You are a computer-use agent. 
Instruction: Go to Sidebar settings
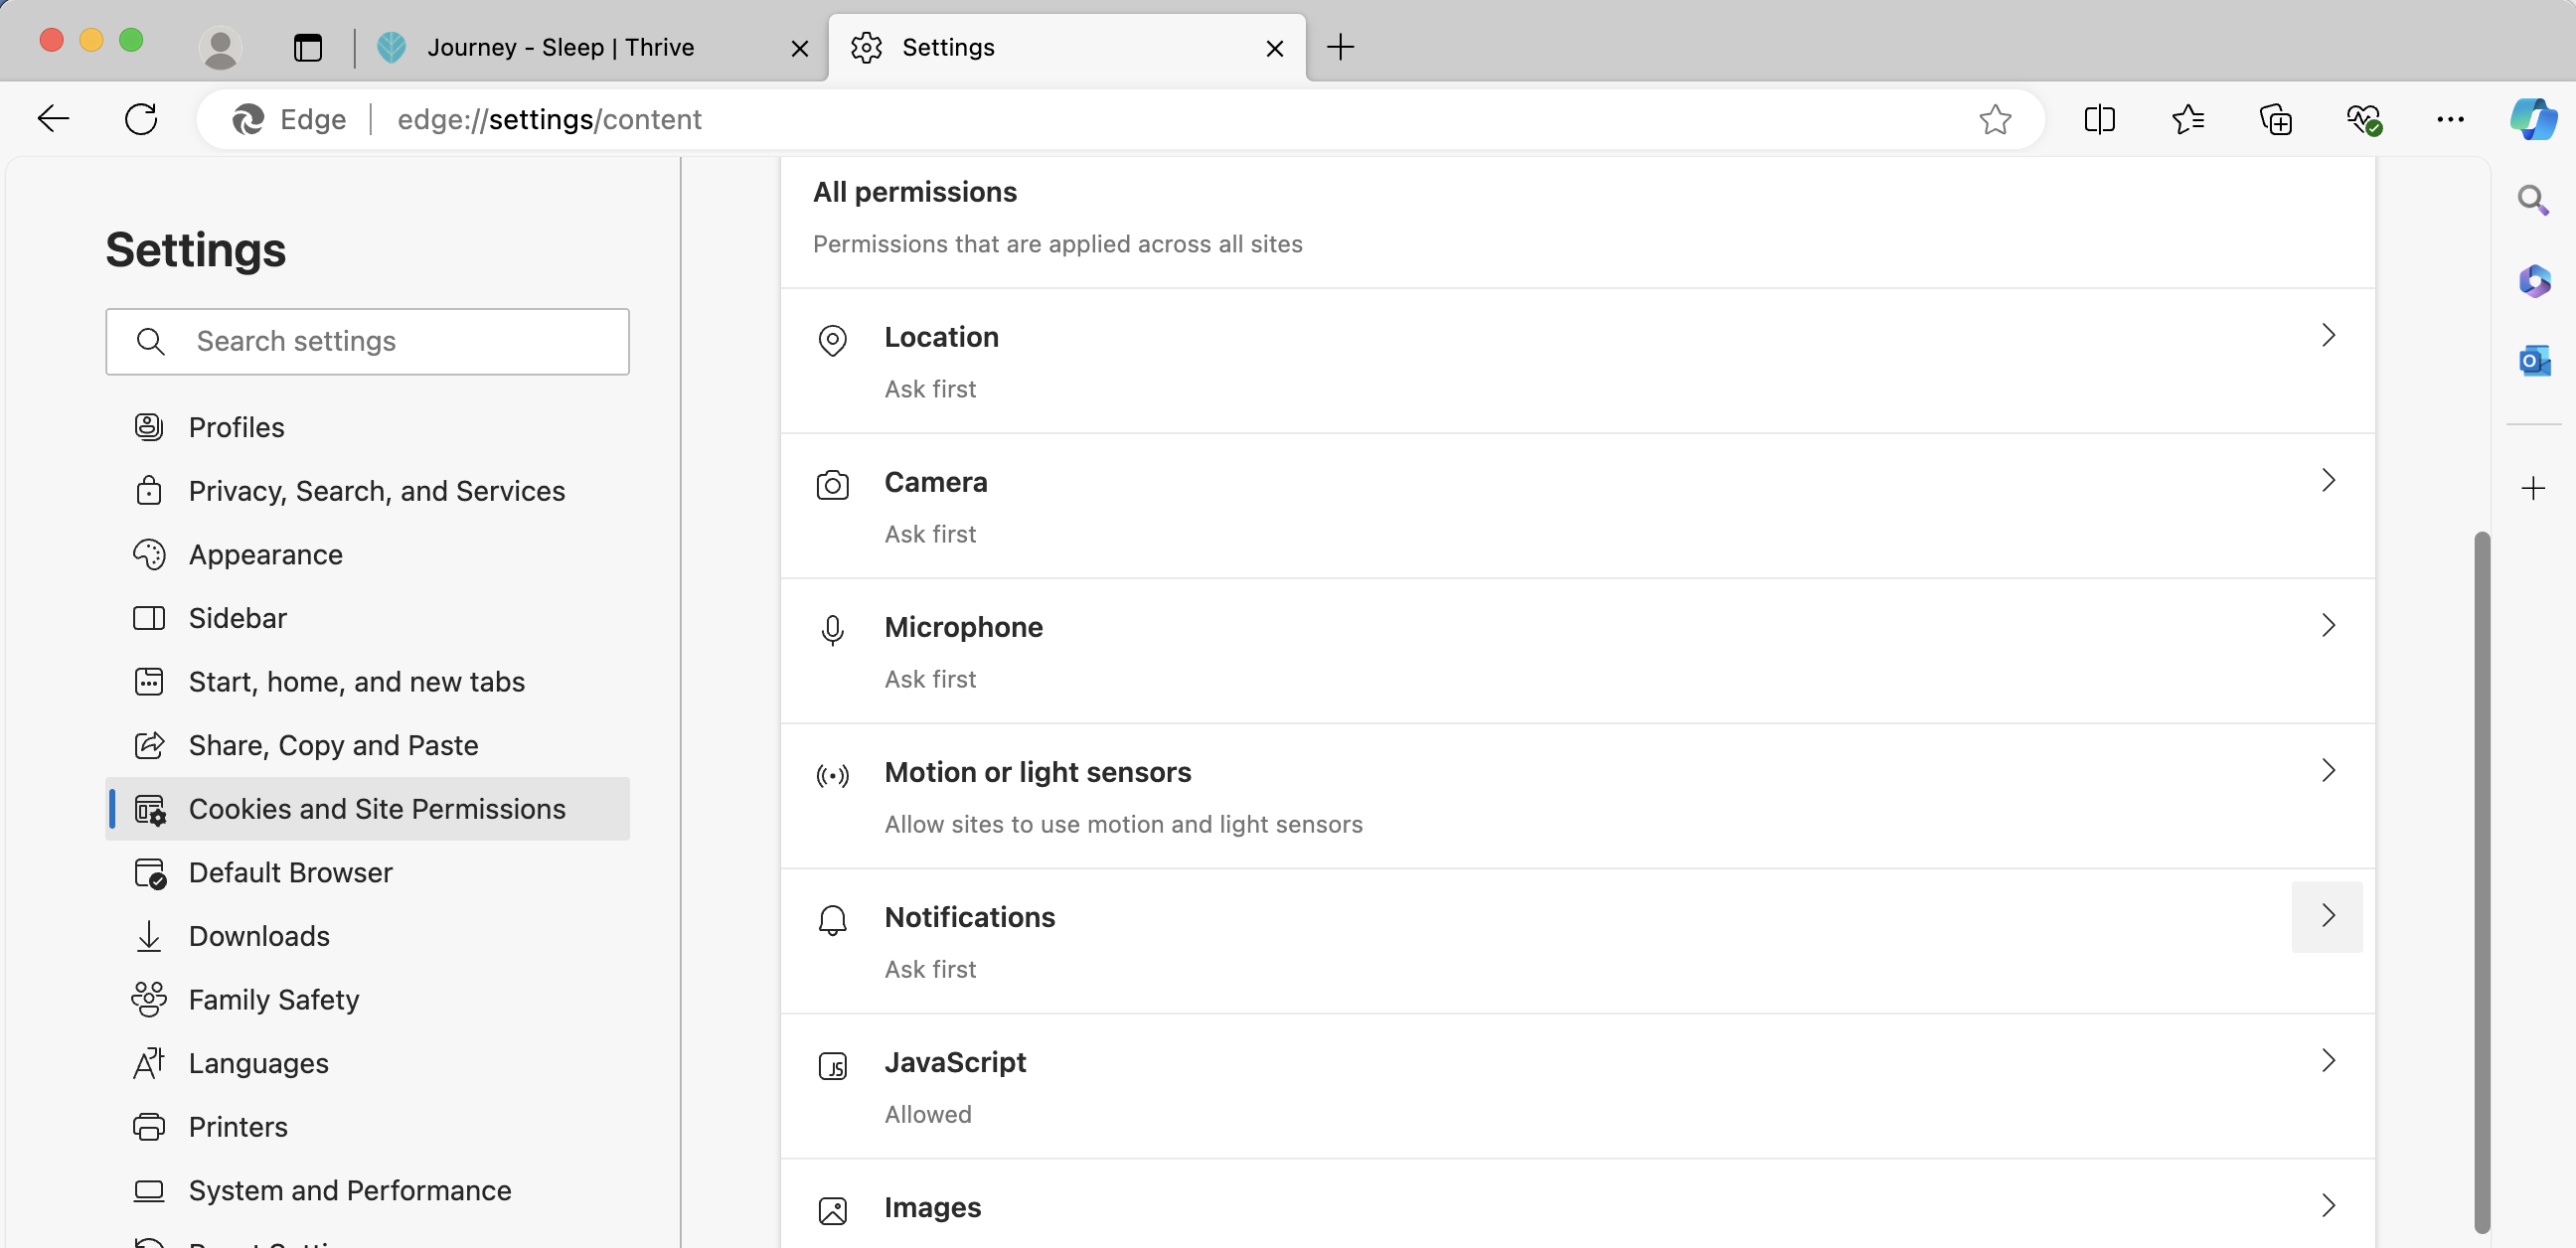point(367,618)
